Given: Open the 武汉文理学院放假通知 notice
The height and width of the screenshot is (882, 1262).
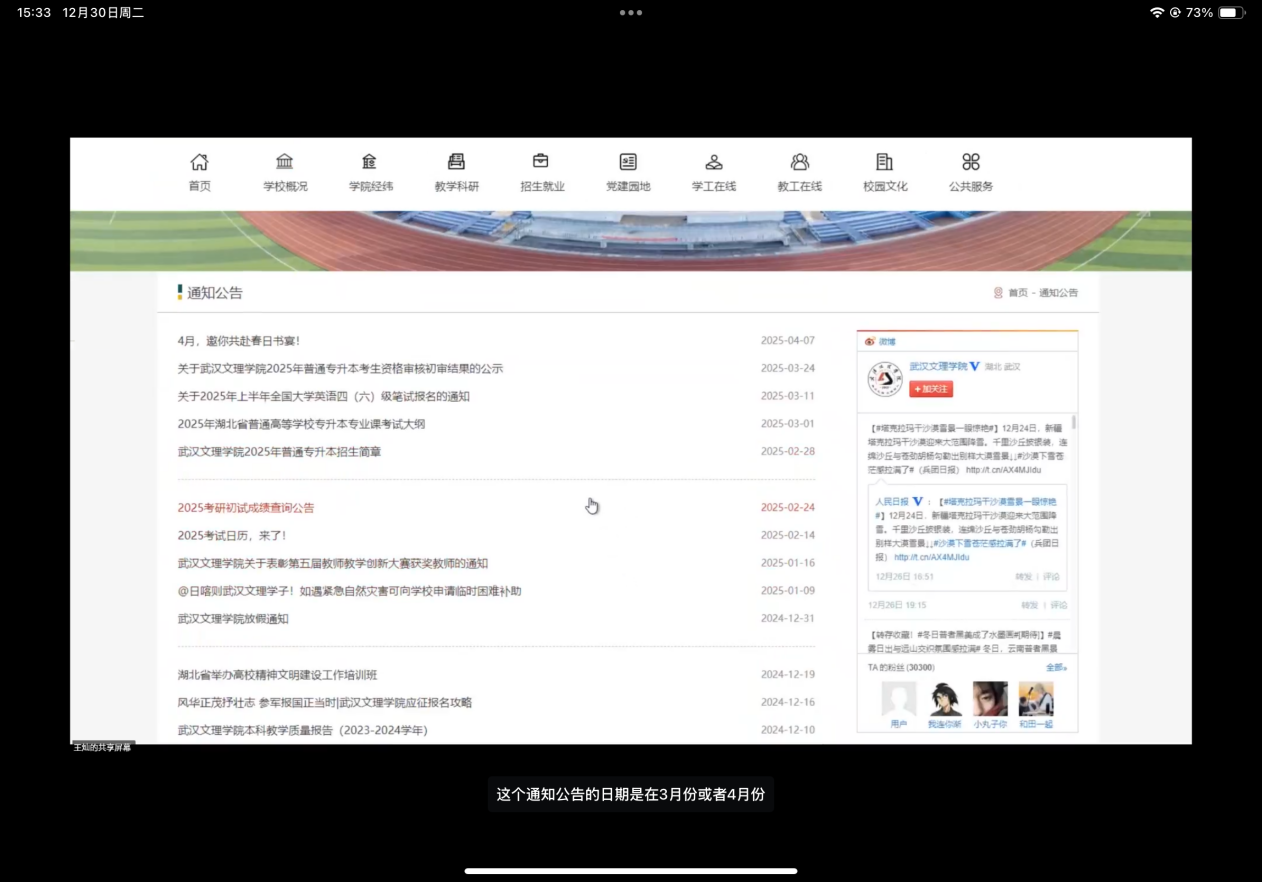Looking at the screenshot, I should pyautogui.click(x=233, y=619).
